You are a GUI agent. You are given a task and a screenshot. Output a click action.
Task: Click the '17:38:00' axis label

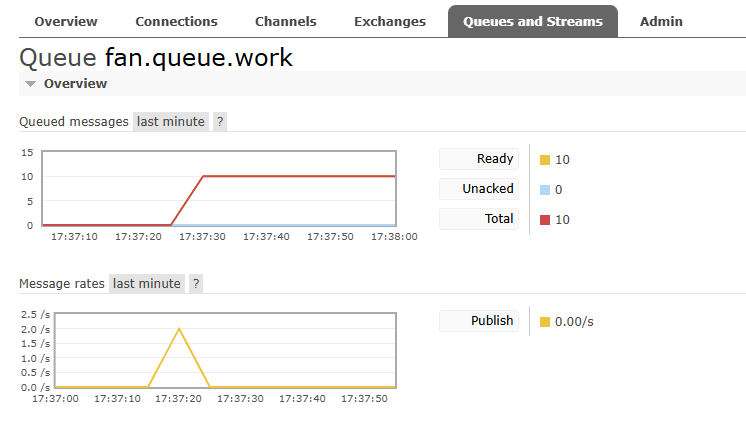[x=394, y=236]
